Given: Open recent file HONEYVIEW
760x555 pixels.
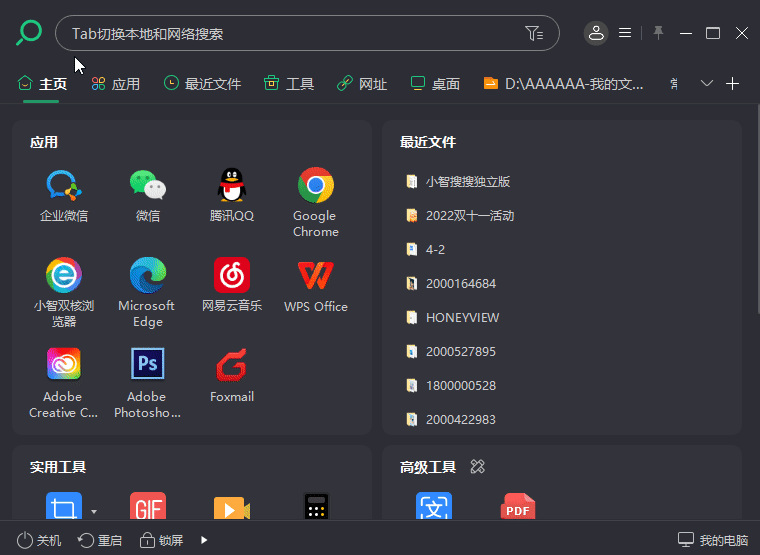Looking at the screenshot, I should (x=452, y=317).
